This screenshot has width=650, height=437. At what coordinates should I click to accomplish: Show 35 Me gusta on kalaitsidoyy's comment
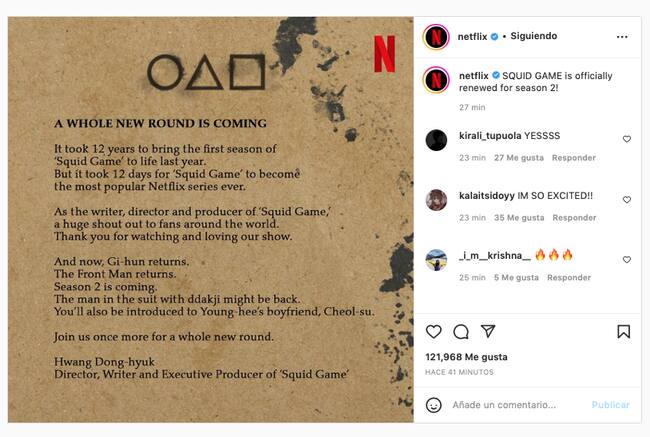[519, 218]
